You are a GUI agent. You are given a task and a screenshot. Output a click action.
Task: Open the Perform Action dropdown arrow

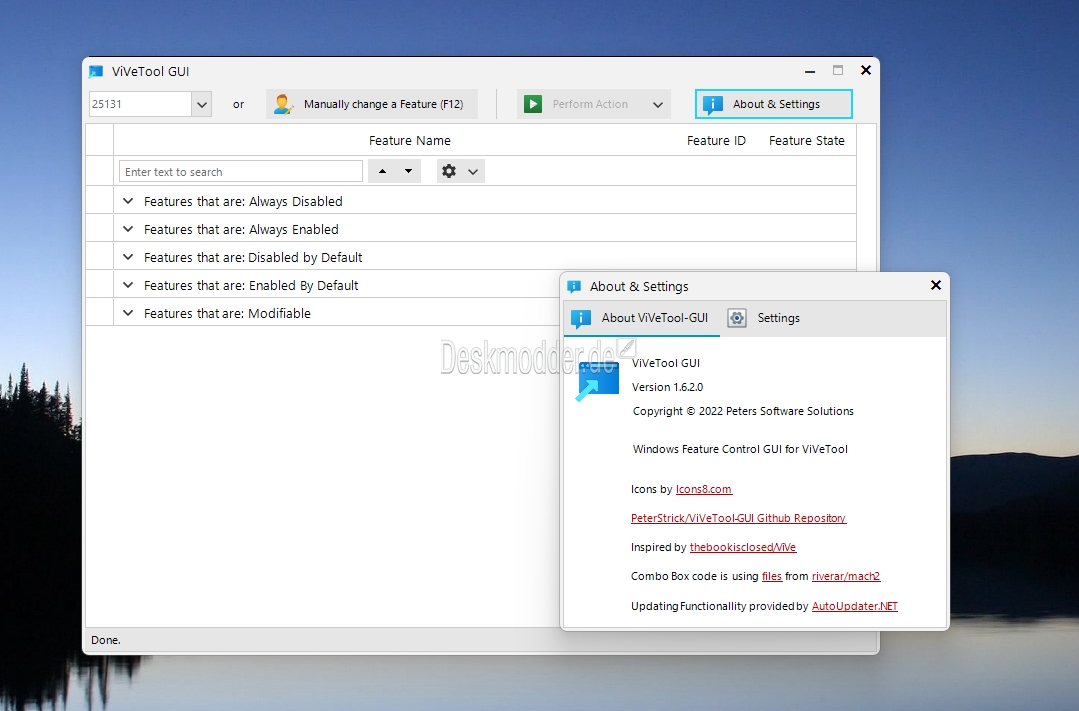(657, 105)
